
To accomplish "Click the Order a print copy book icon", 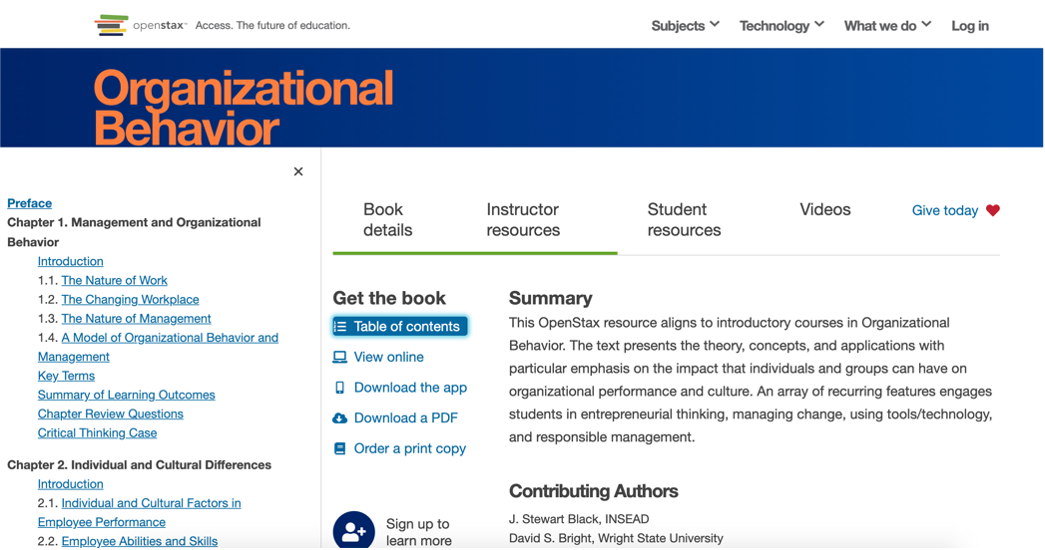I will 340,449.
